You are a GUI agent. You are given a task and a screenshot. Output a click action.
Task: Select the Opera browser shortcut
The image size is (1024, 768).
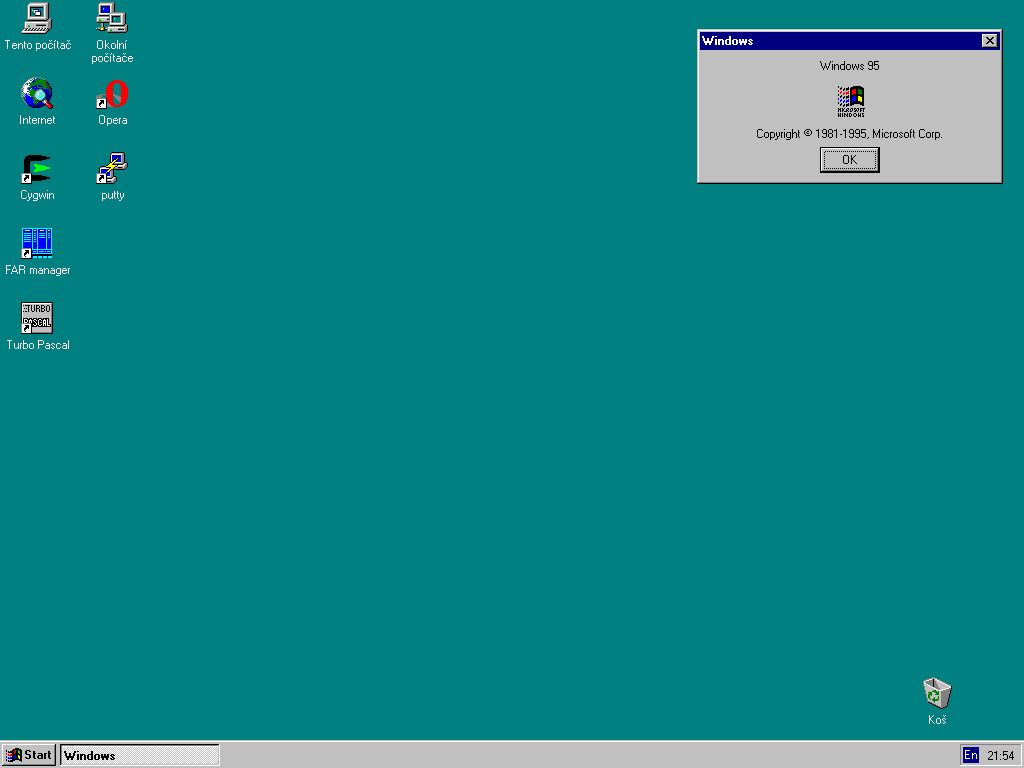pos(112,95)
